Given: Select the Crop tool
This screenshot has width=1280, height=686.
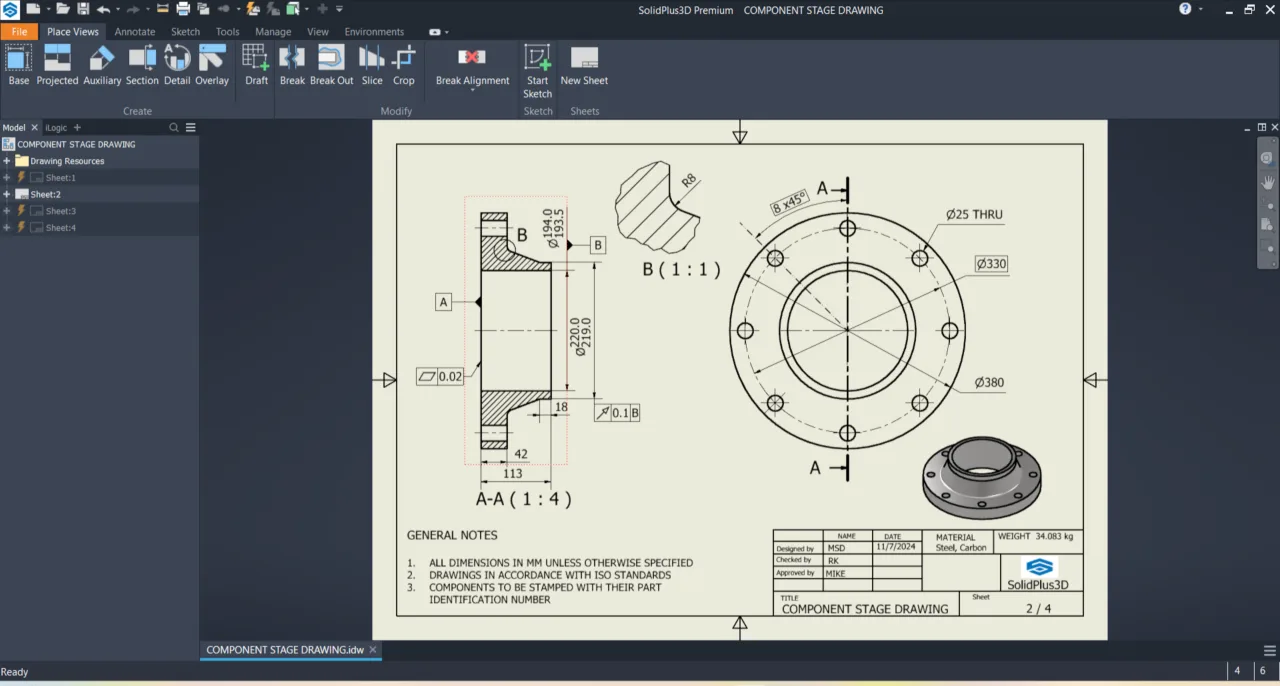Looking at the screenshot, I should [x=403, y=65].
